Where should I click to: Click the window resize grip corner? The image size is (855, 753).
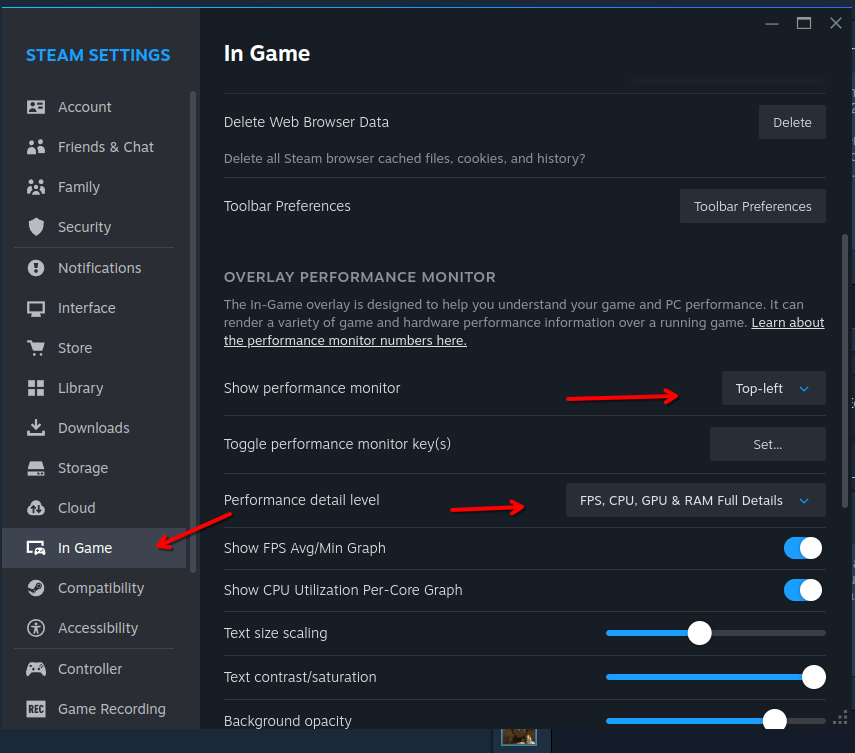tap(840, 718)
